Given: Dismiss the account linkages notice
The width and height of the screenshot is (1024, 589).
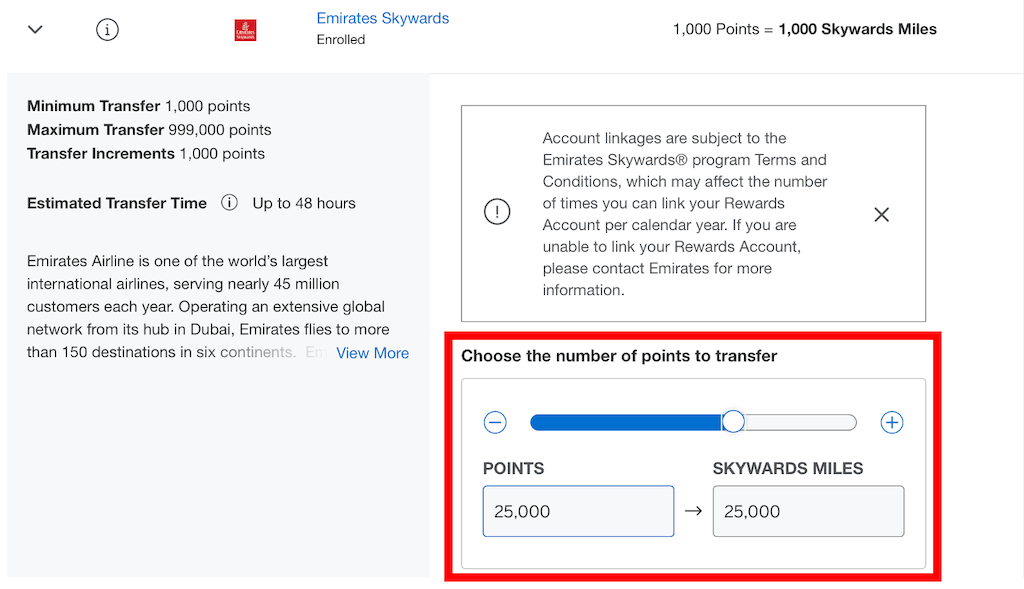Looking at the screenshot, I should (881, 214).
